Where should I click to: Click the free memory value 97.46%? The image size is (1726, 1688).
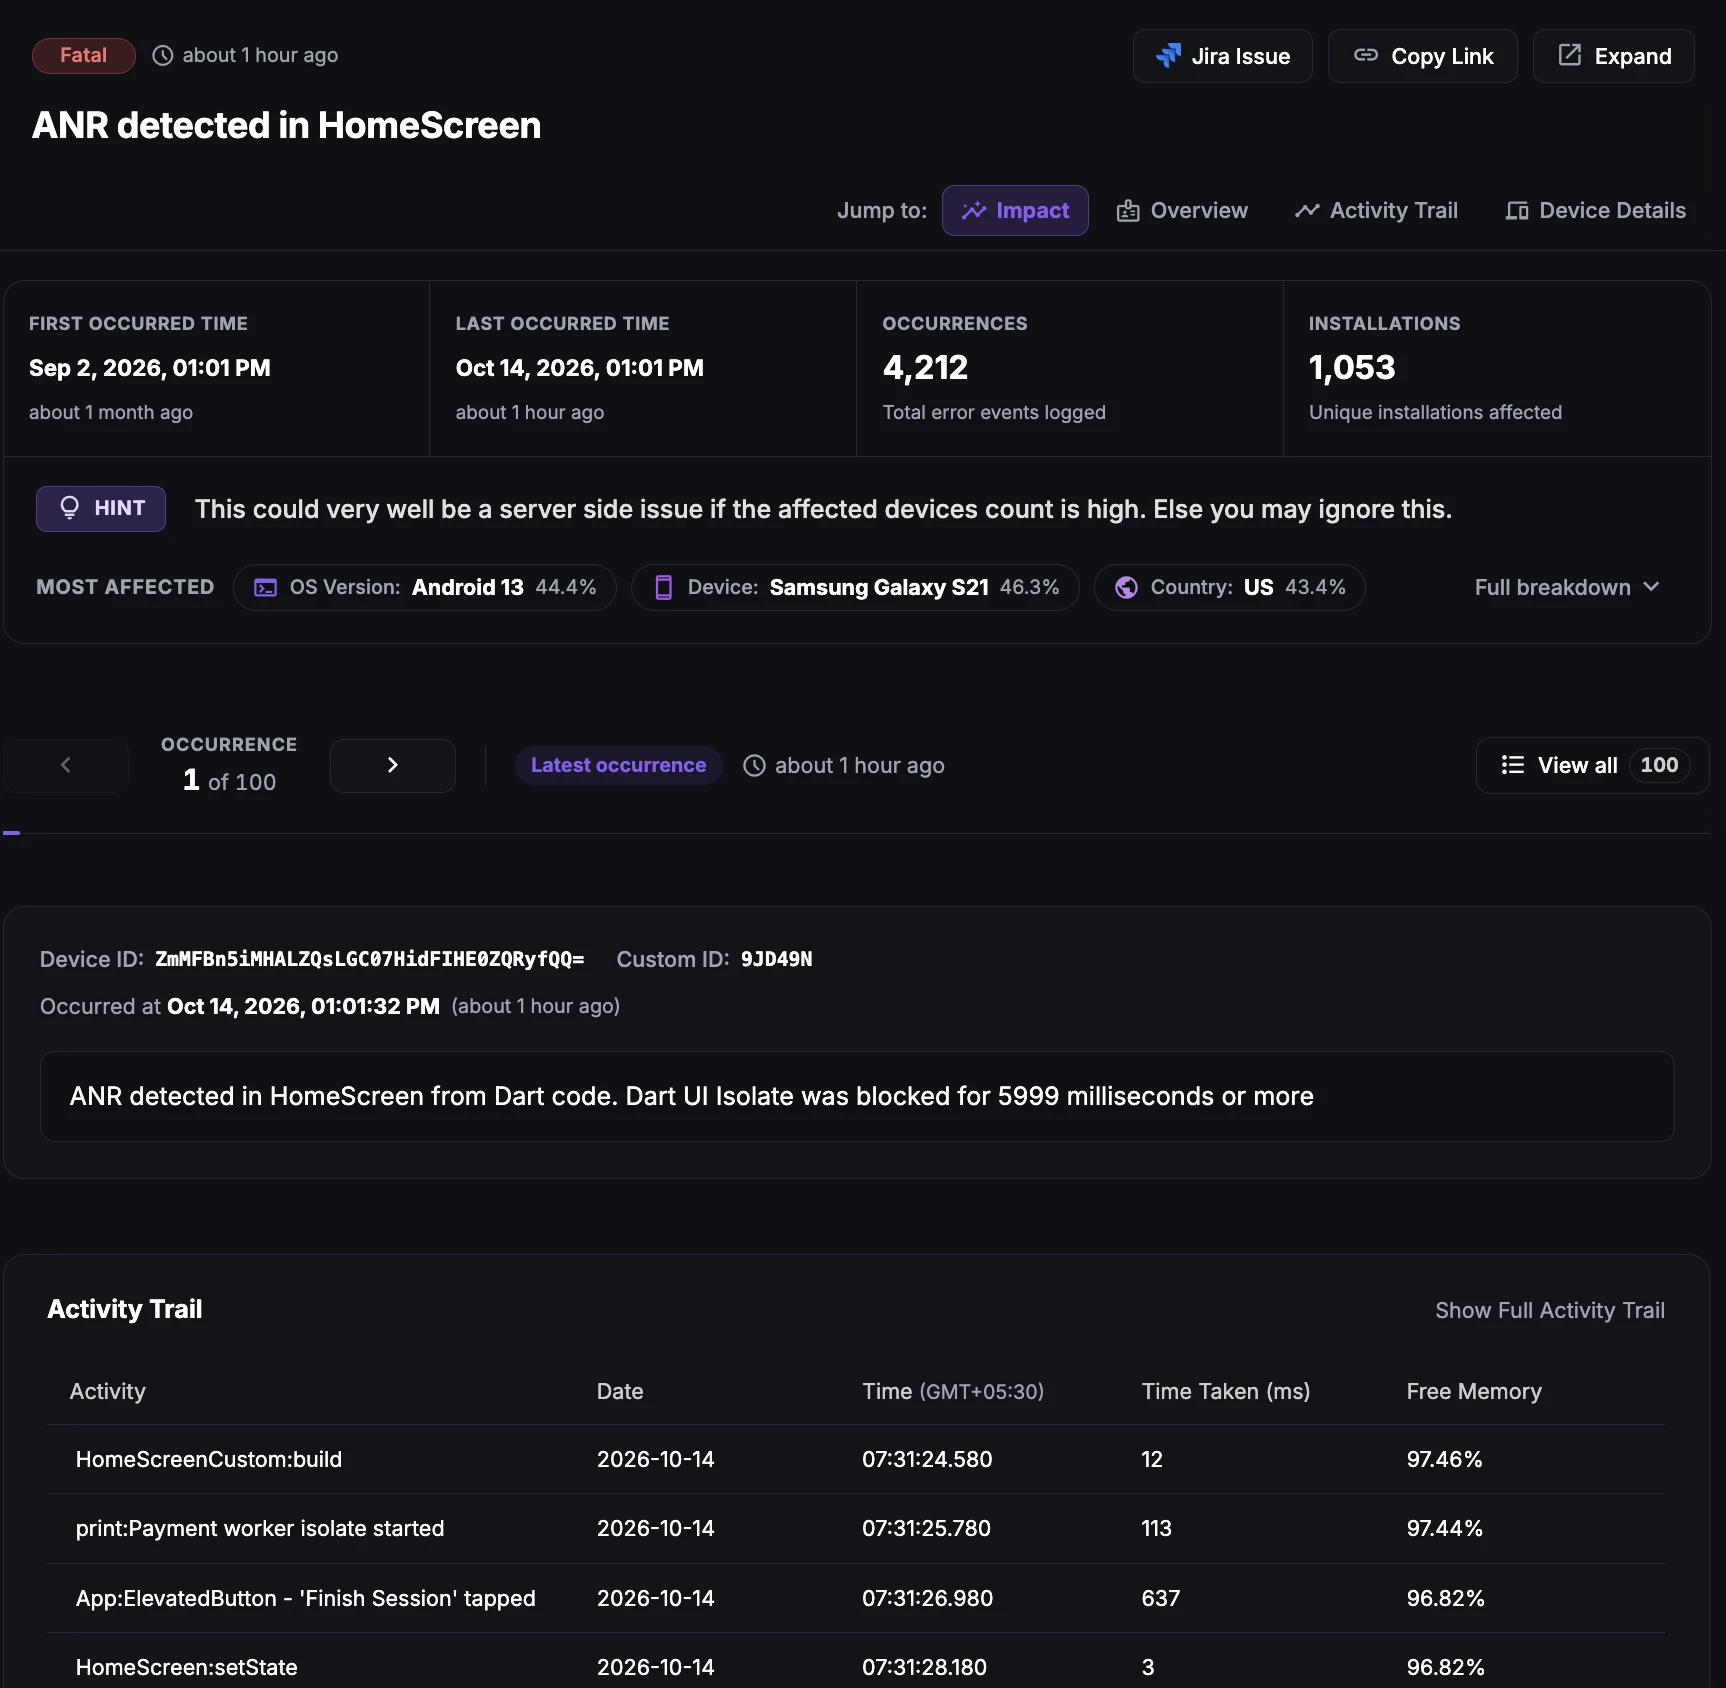click(x=1444, y=1459)
